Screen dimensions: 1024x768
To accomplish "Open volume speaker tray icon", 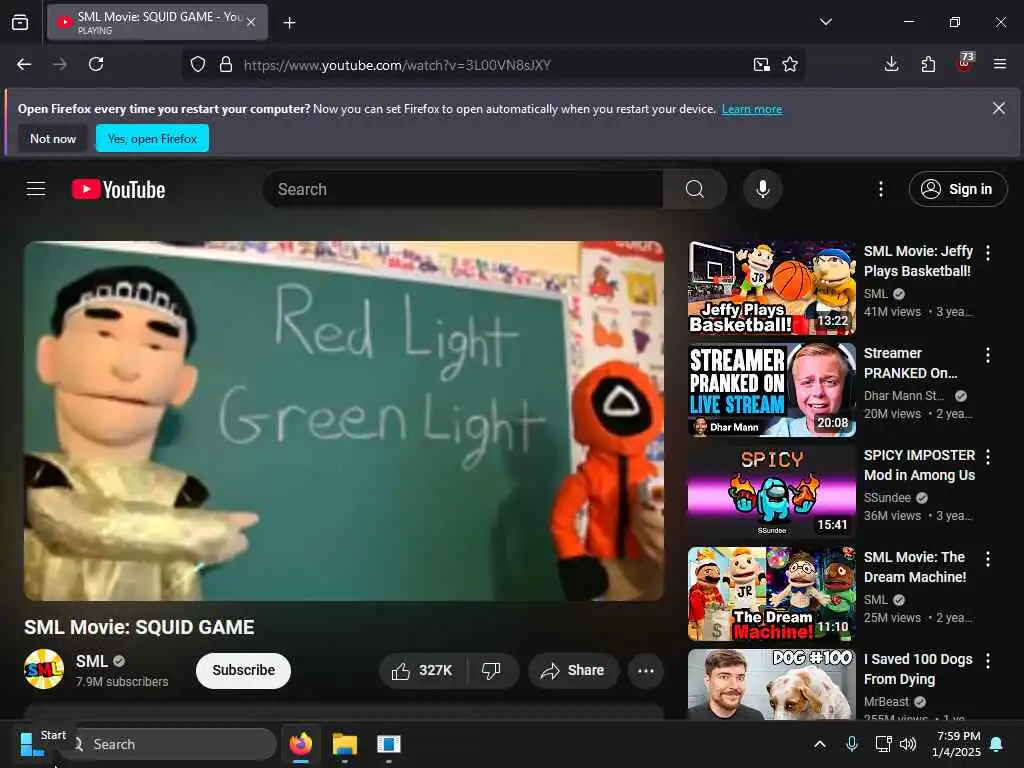I will point(908,744).
